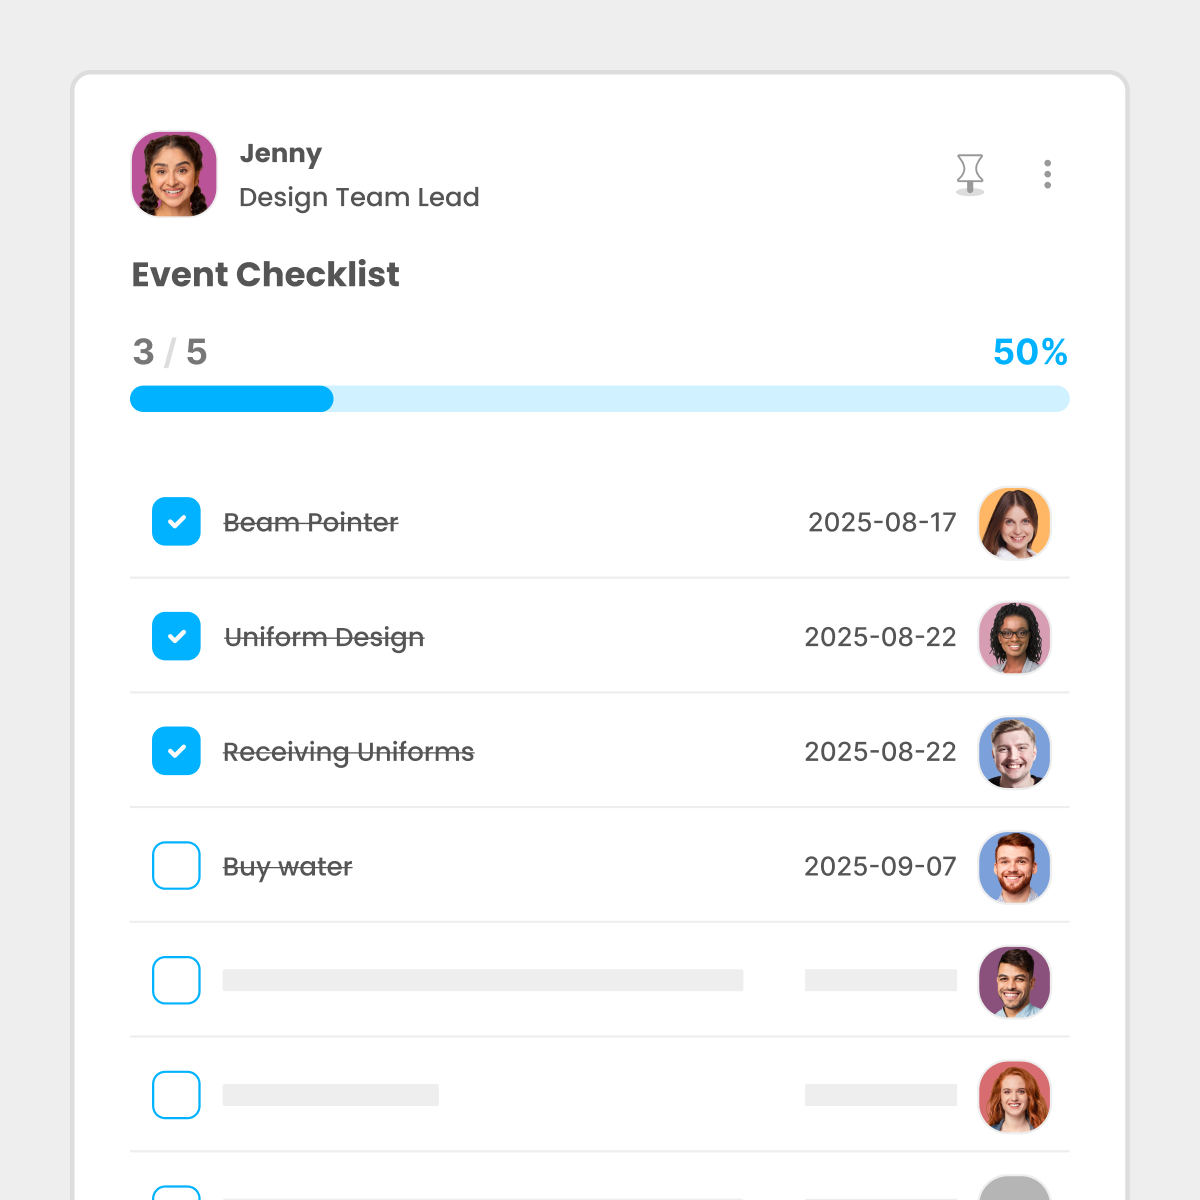Image resolution: width=1200 pixels, height=1200 pixels.
Task: Select the Uniform Design task name
Action: 325,637
